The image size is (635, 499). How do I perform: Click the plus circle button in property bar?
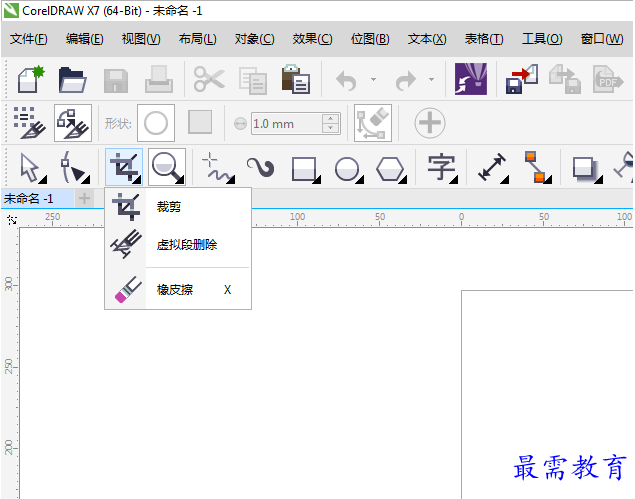[x=430, y=123]
